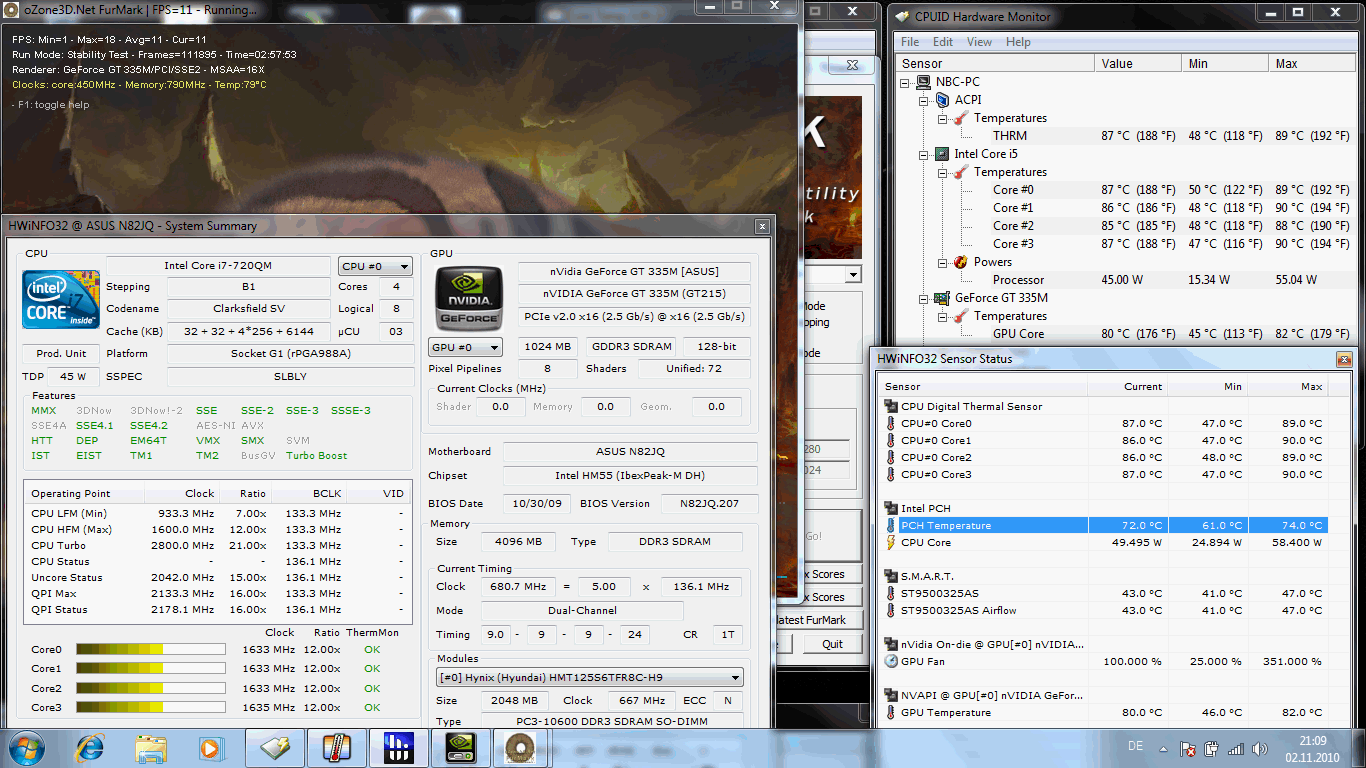Select the THRM row in HWMonitor
Screen dimensions: 1366x768
pos(1124,136)
